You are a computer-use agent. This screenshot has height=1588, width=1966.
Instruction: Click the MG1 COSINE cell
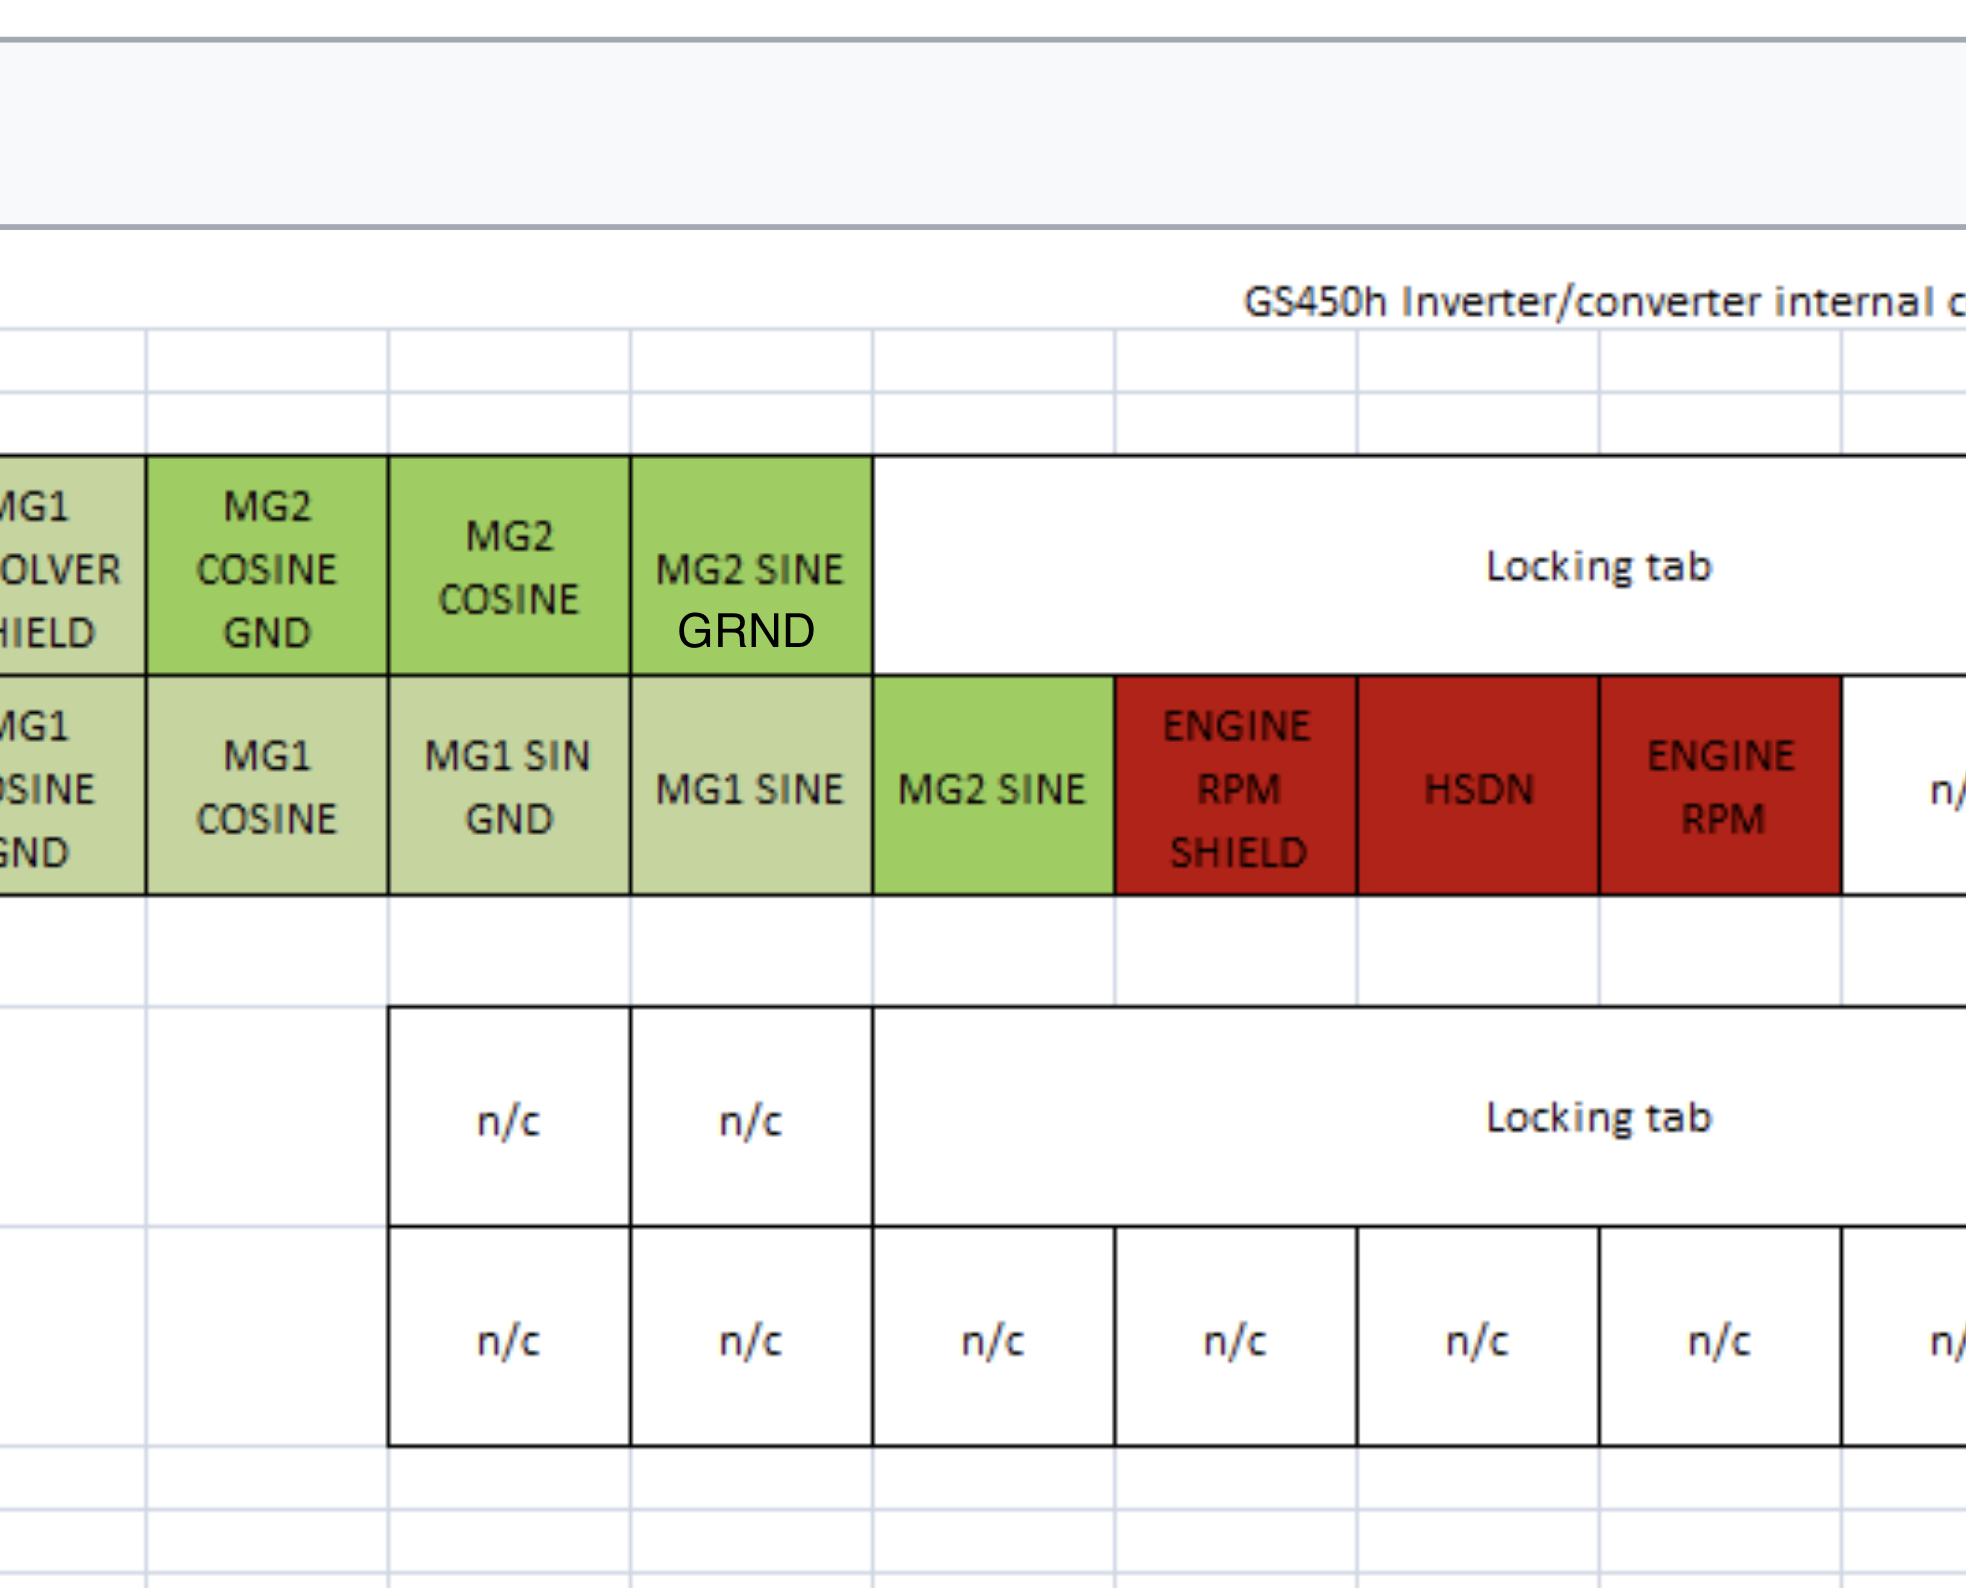(x=267, y=786)
